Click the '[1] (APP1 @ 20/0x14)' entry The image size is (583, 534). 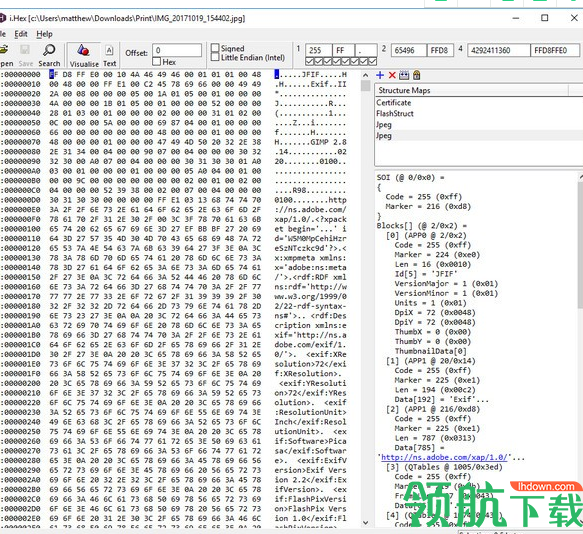tap(431, 361)
